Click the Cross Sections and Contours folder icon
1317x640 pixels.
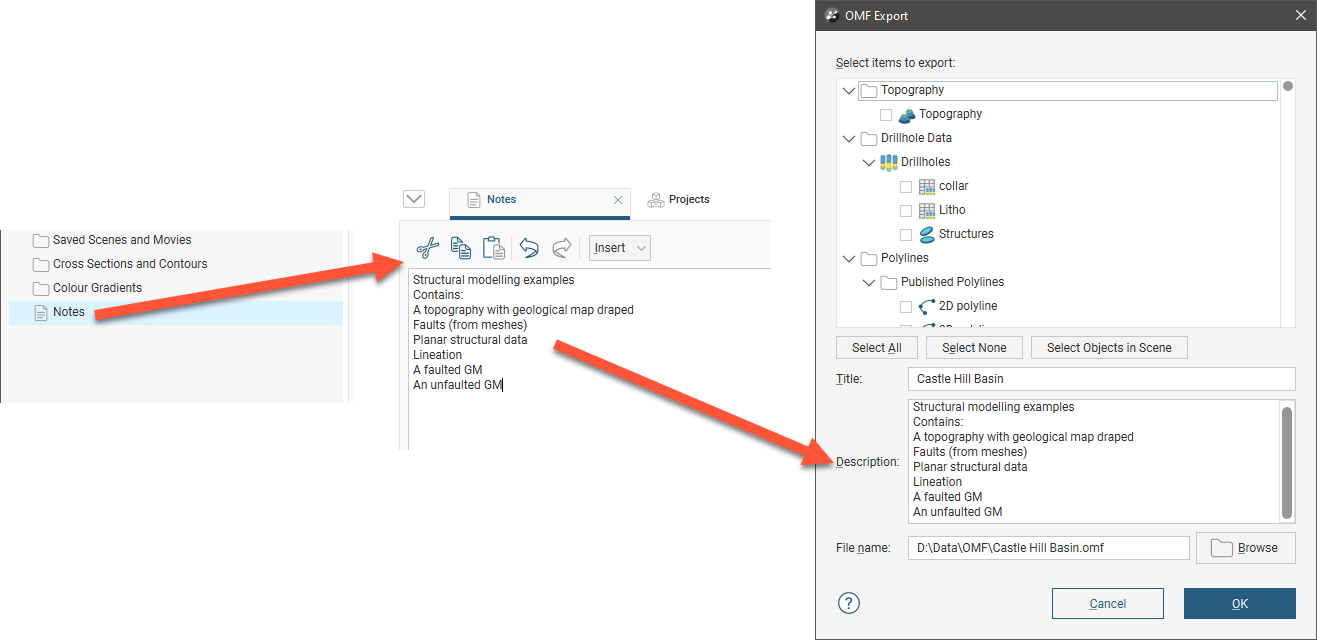tap(41, 265)
